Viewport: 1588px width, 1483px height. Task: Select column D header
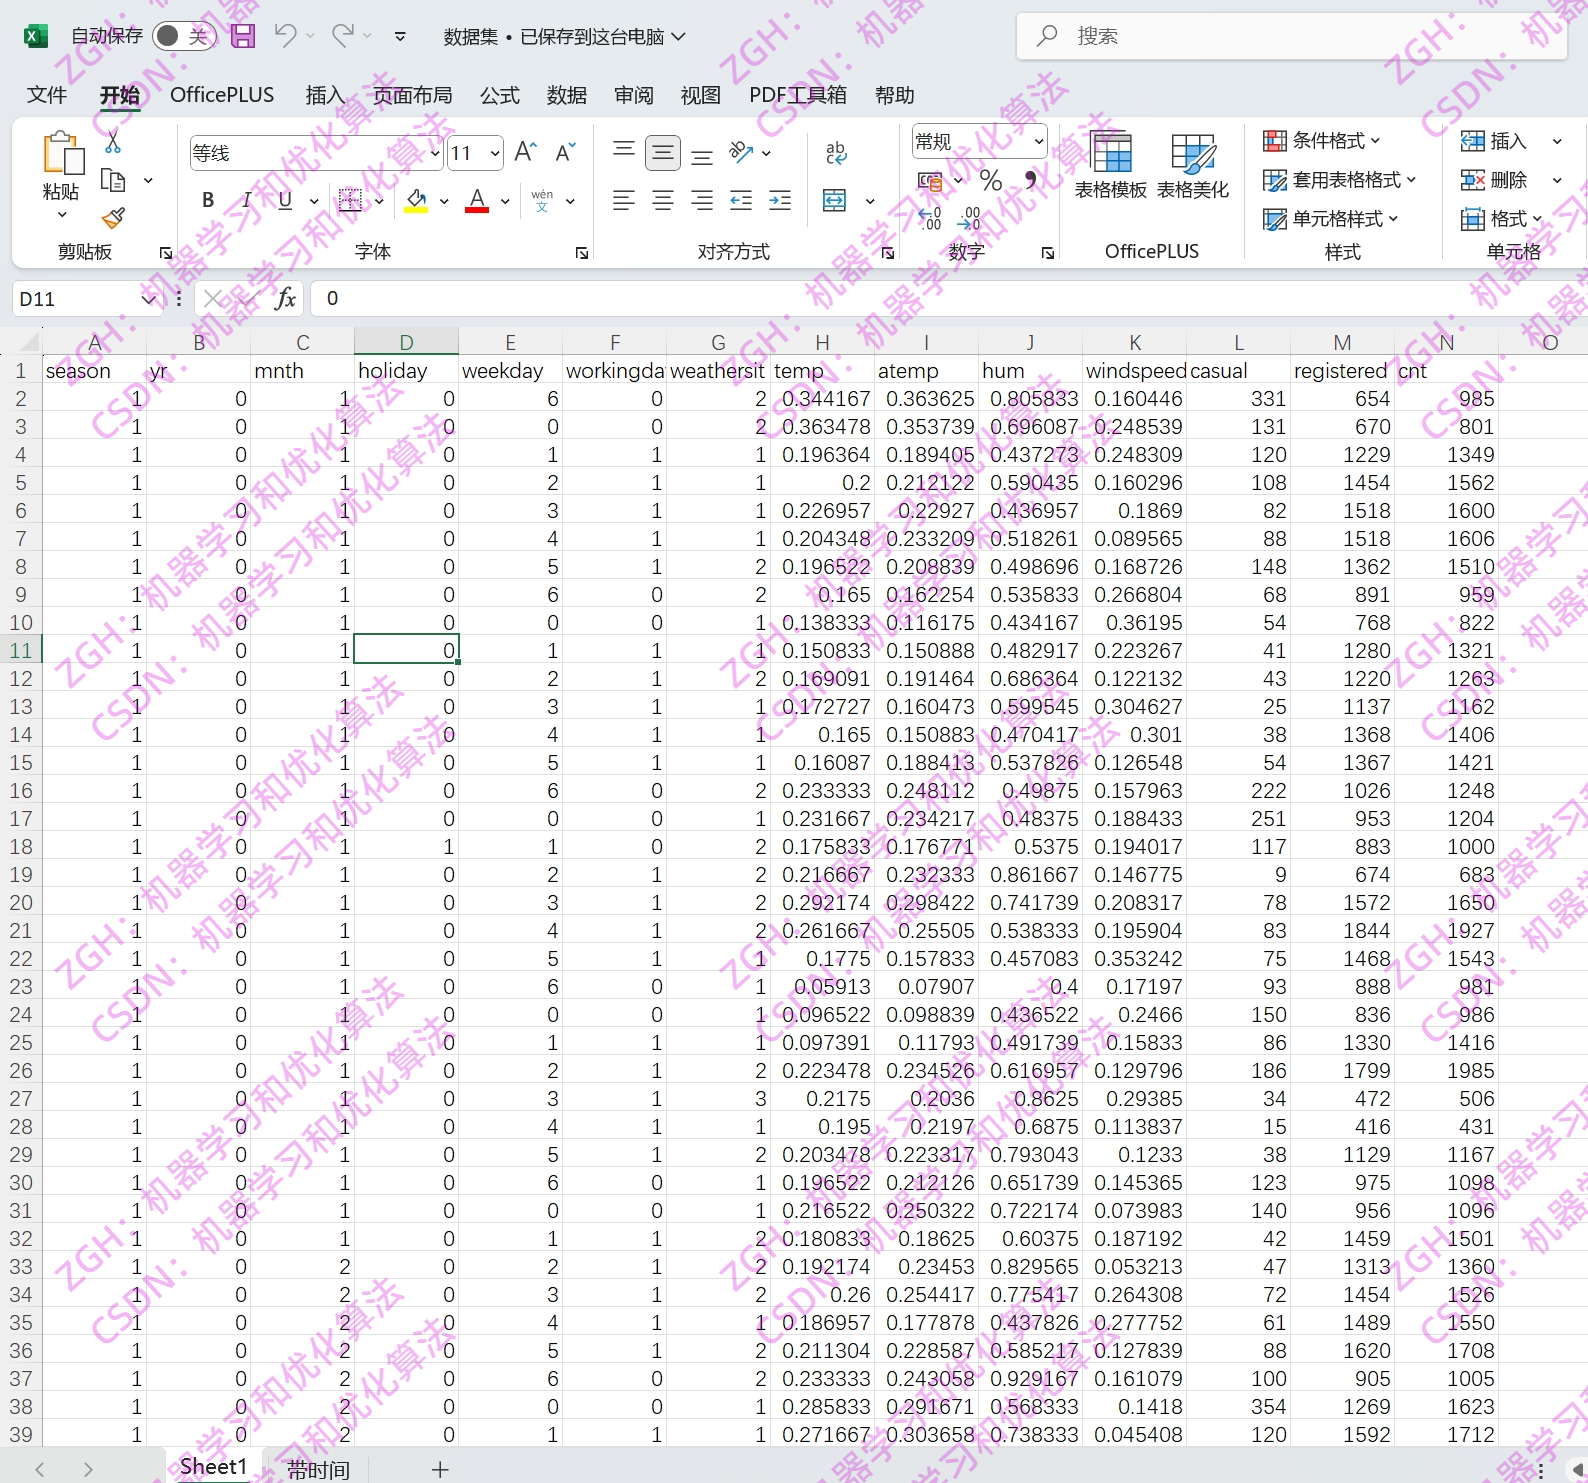pyautogui.click(x=406, y=342)
